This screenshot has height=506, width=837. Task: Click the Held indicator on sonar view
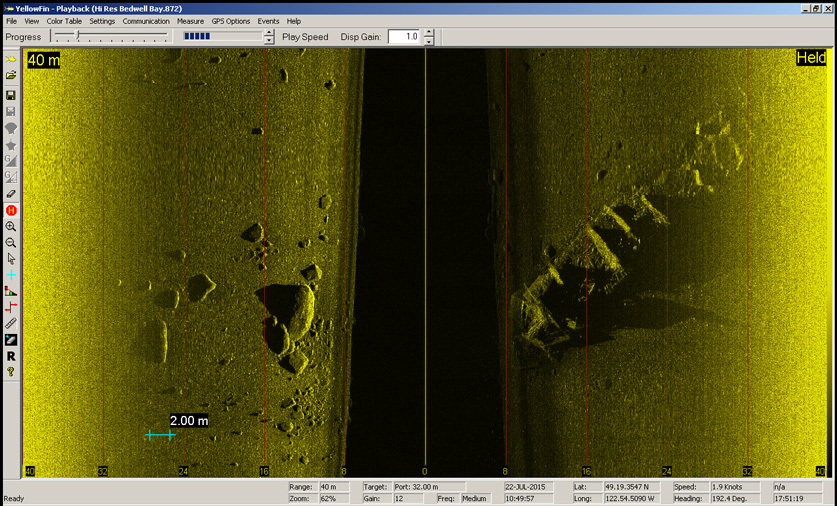click(810, 59)
